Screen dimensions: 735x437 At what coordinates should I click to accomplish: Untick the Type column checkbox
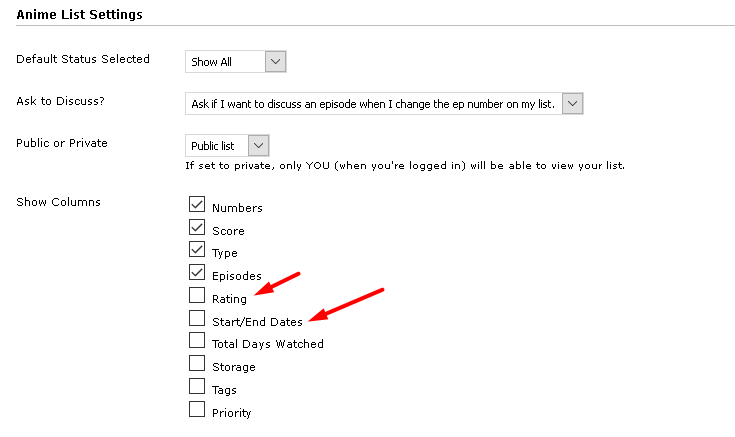point(197,249)
